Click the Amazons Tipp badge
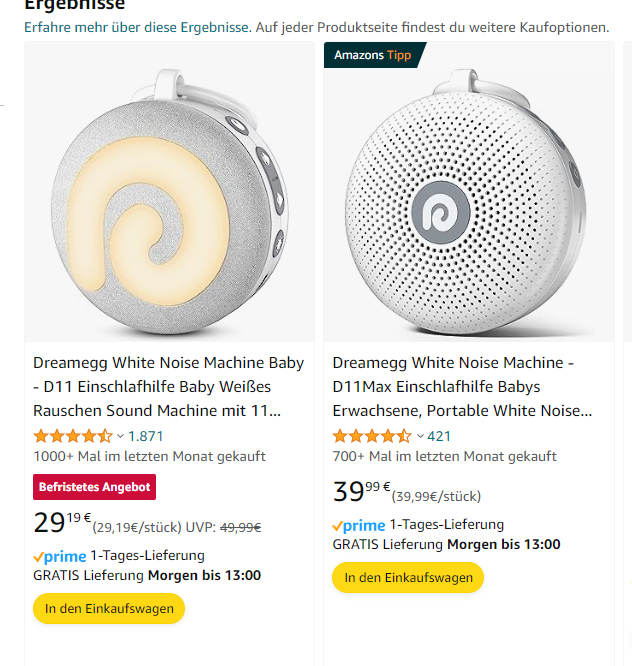Screen dimensions: 632x666 [371, 55]
